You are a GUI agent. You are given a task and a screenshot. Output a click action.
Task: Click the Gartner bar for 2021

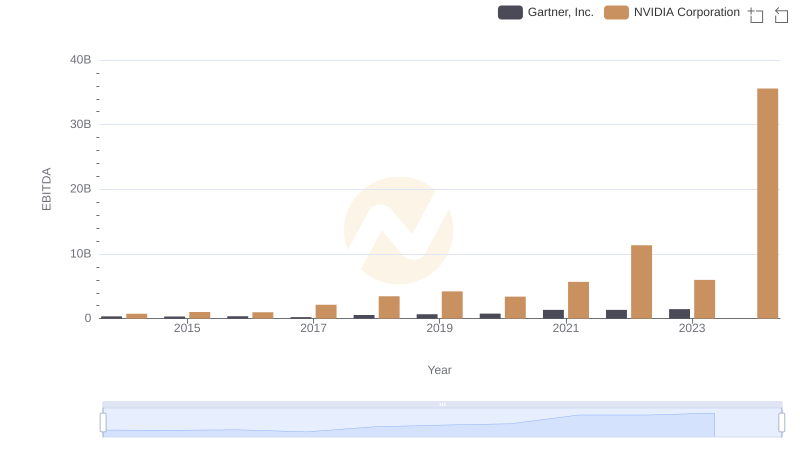[x=553, y=314]
